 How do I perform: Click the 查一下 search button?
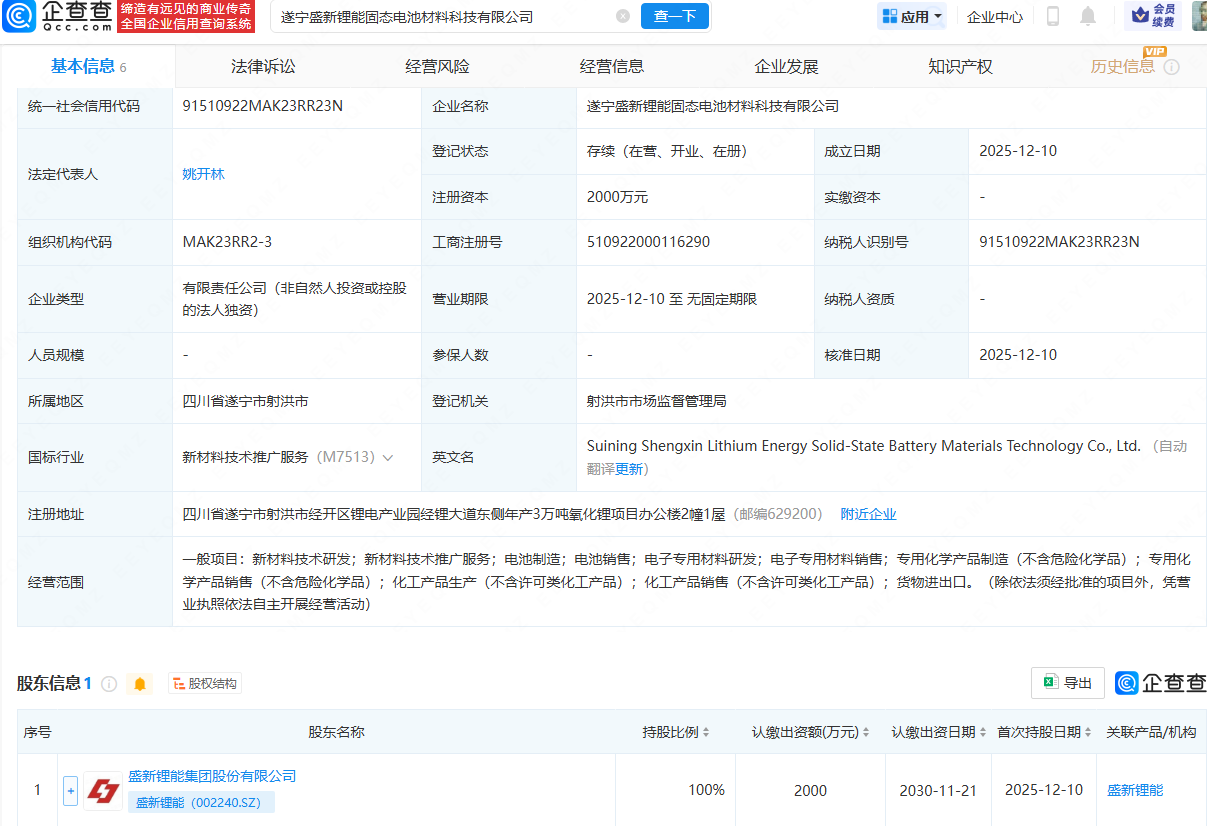coord(674,16)
